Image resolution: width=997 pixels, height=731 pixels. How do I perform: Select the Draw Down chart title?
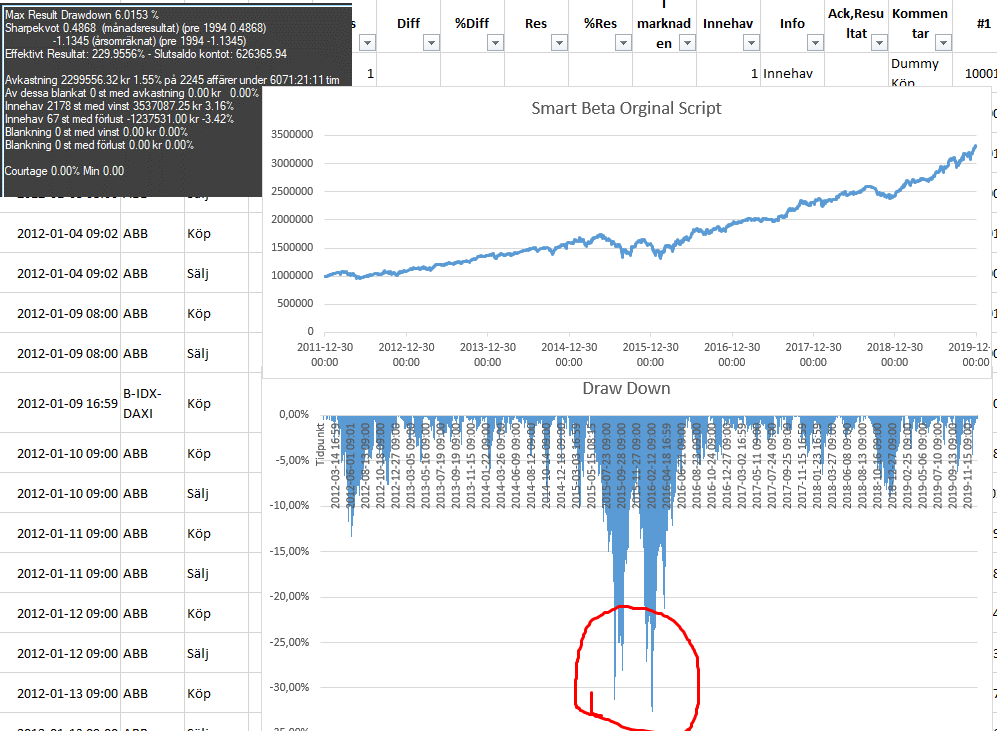[x=626, y=387]
